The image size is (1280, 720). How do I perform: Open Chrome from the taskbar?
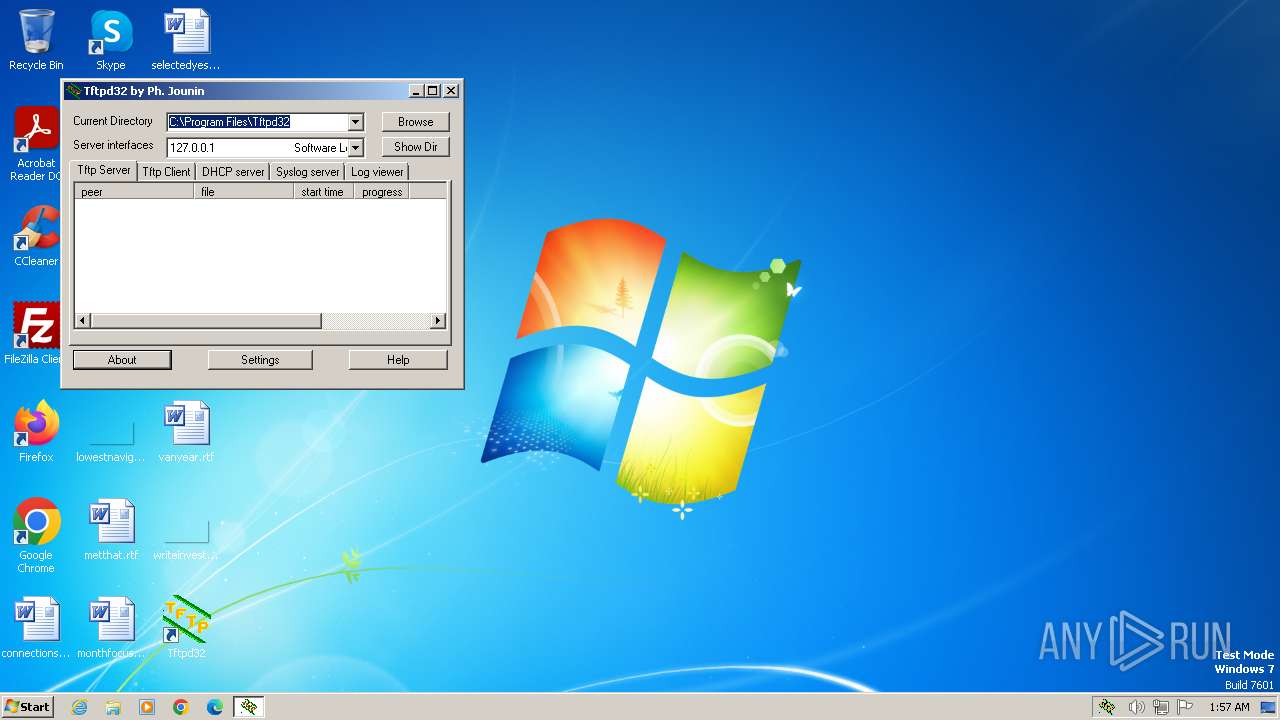[x=181, y=707]
